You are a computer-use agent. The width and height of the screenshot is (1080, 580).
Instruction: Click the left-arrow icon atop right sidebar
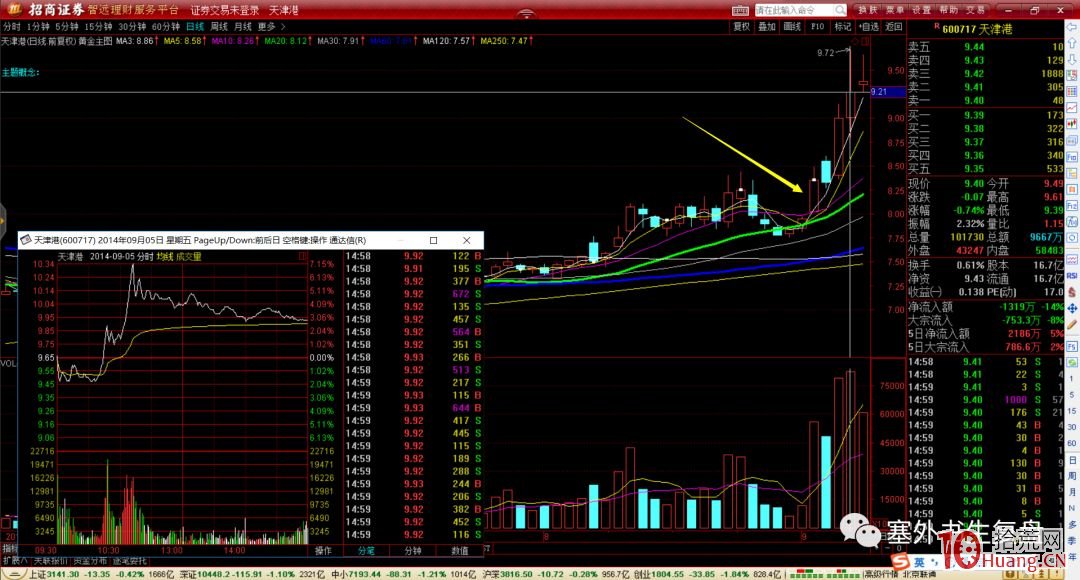1071,27
